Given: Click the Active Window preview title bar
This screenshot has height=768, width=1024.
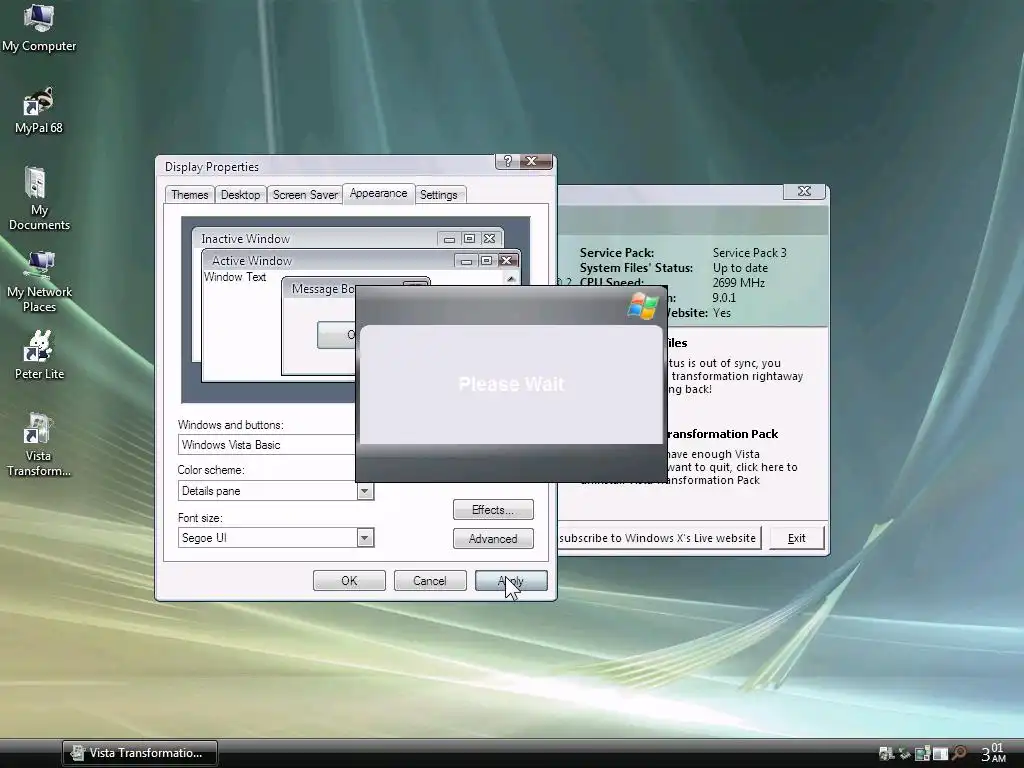Looking at the screenshot, I should (360, 261).
